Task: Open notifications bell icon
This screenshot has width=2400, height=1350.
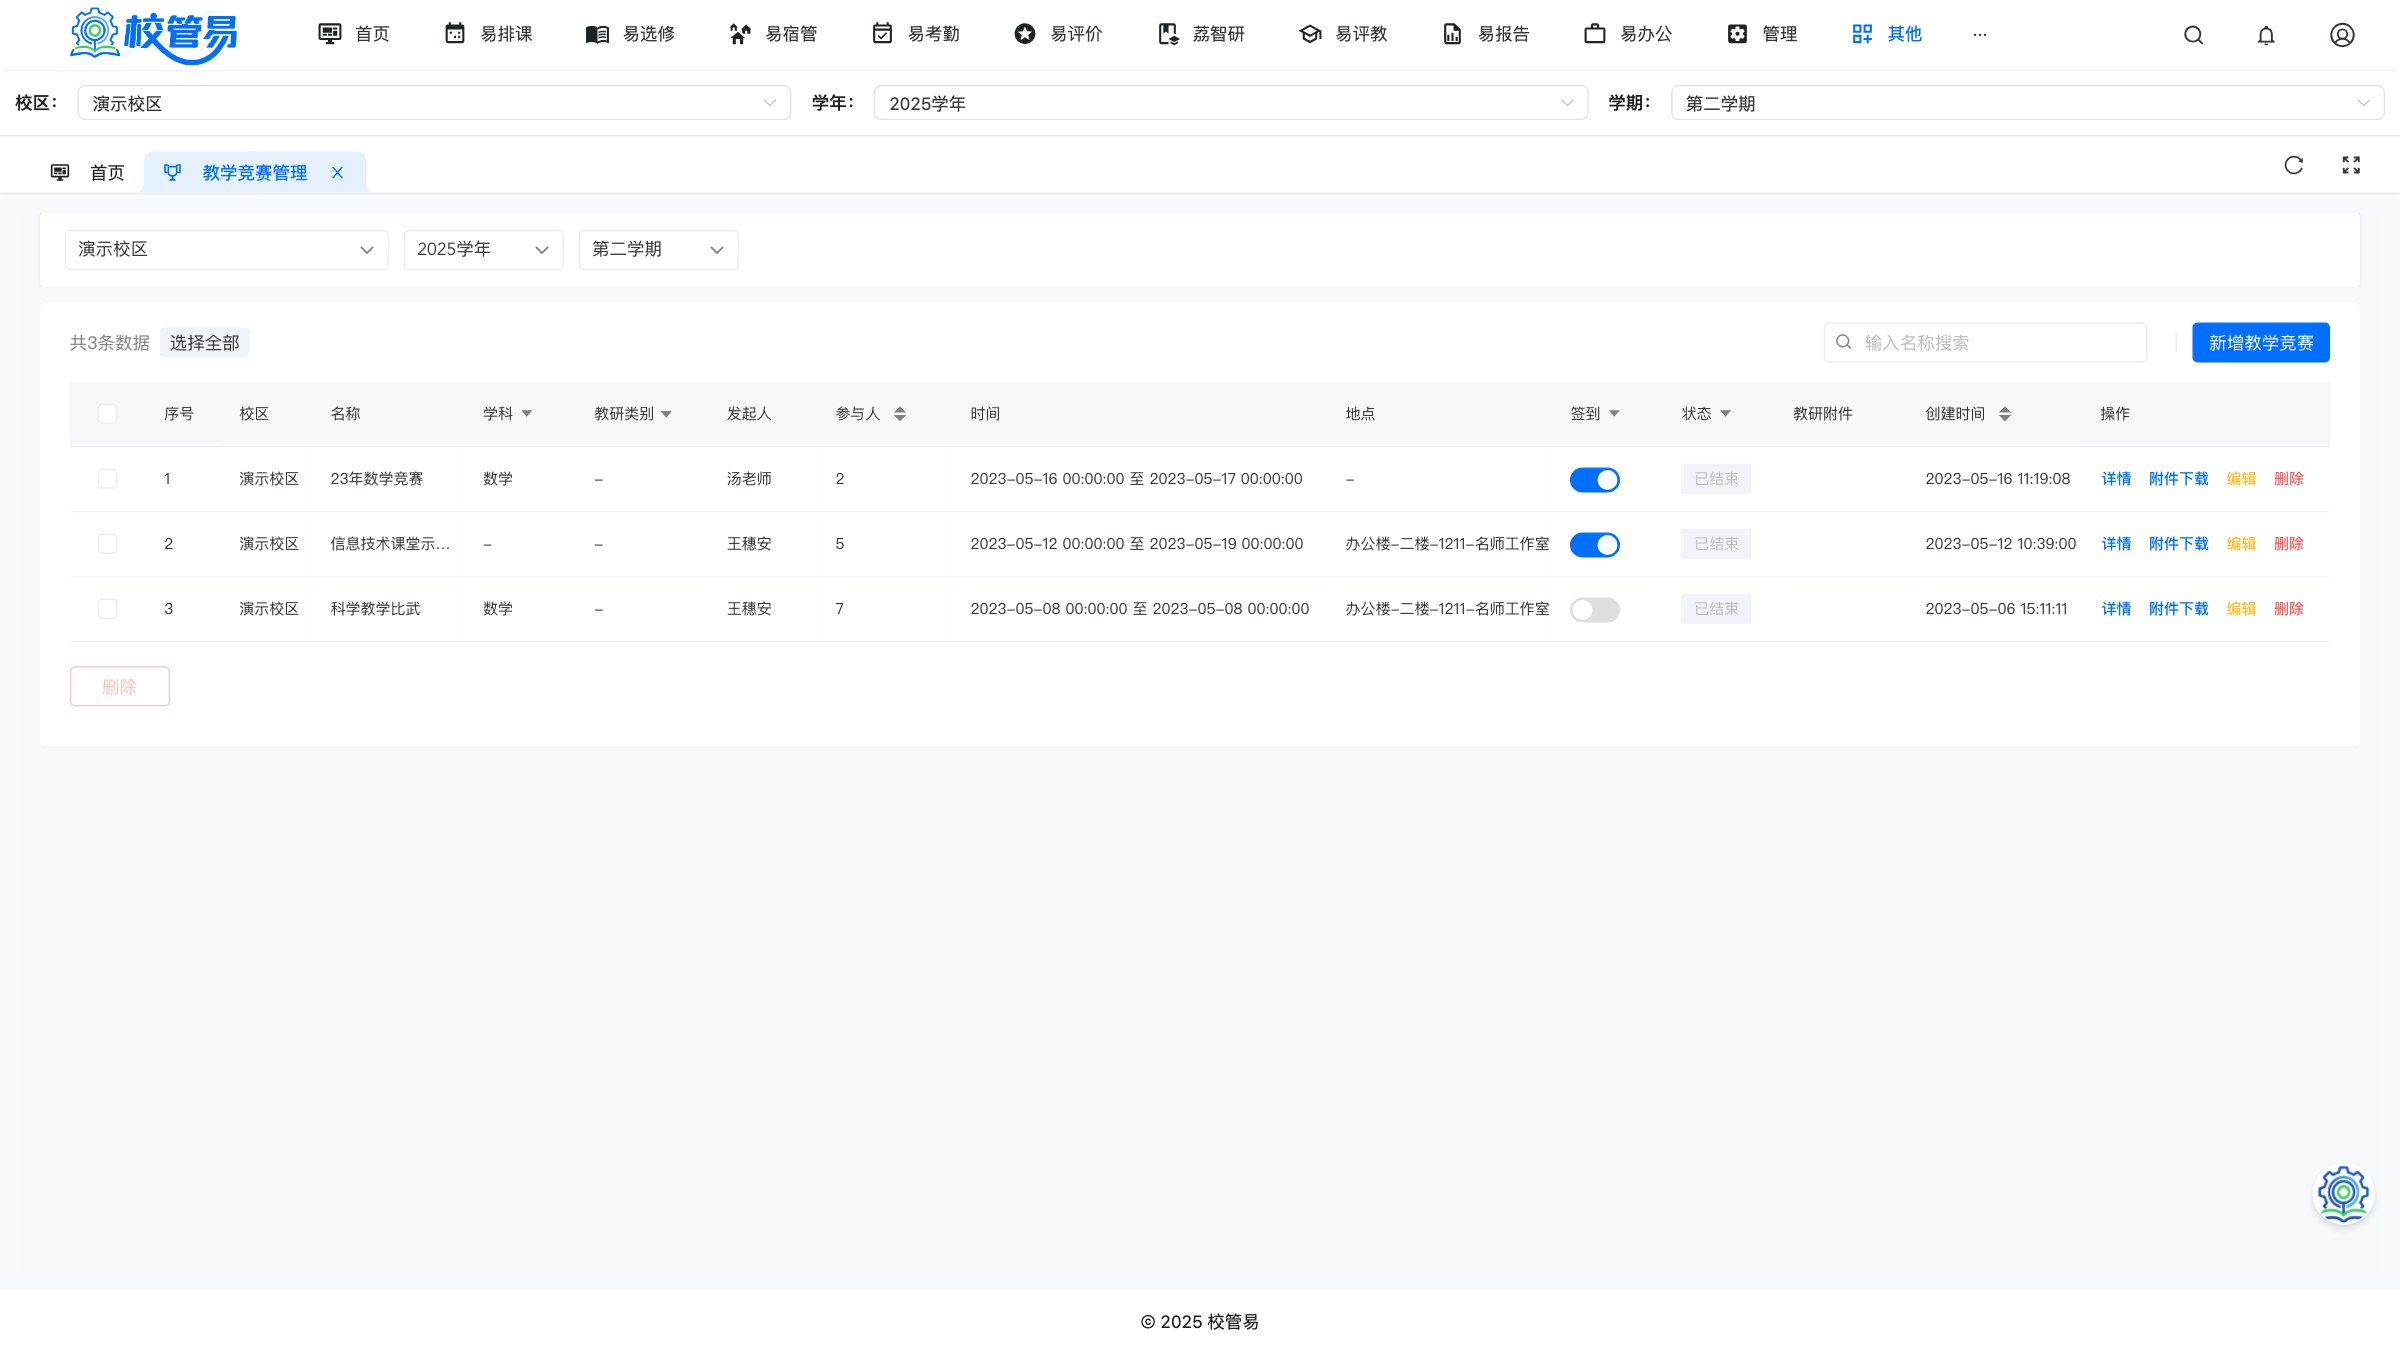Action: tap(2266, 35)
